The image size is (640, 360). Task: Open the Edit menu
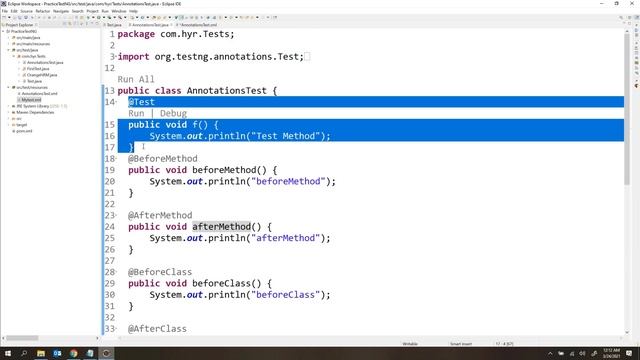pos(14,11)
